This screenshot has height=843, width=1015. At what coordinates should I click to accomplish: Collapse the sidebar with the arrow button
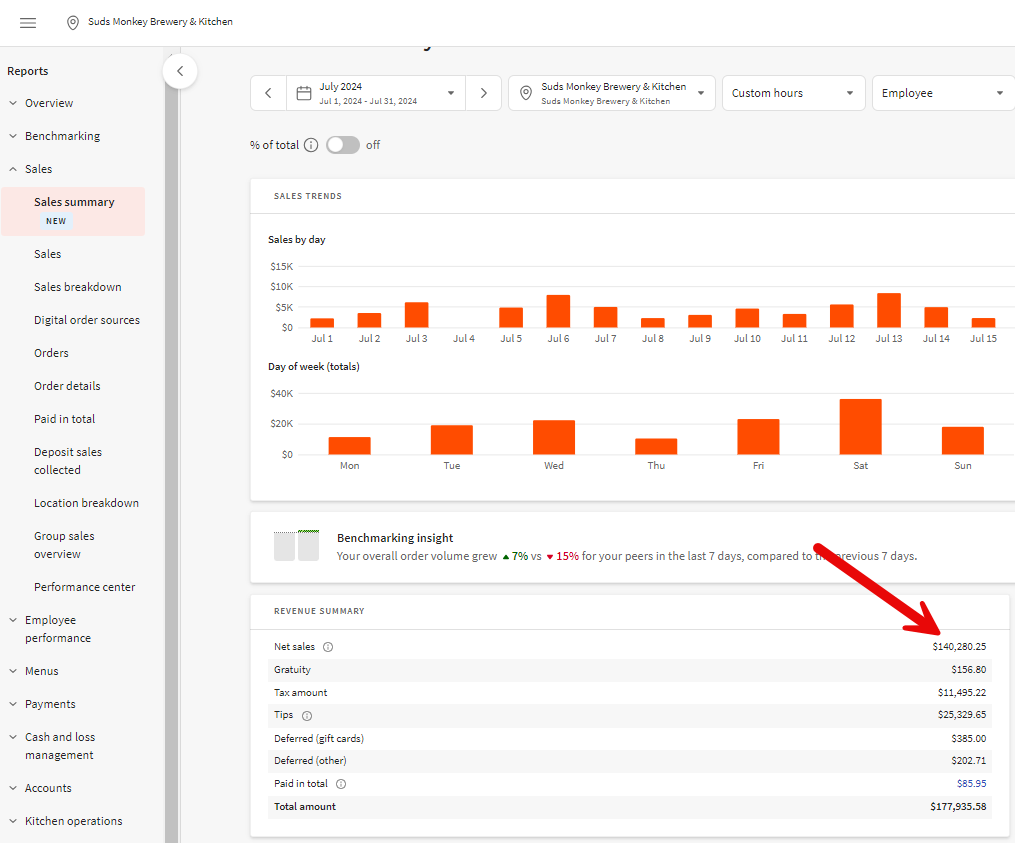coord(180,71)
